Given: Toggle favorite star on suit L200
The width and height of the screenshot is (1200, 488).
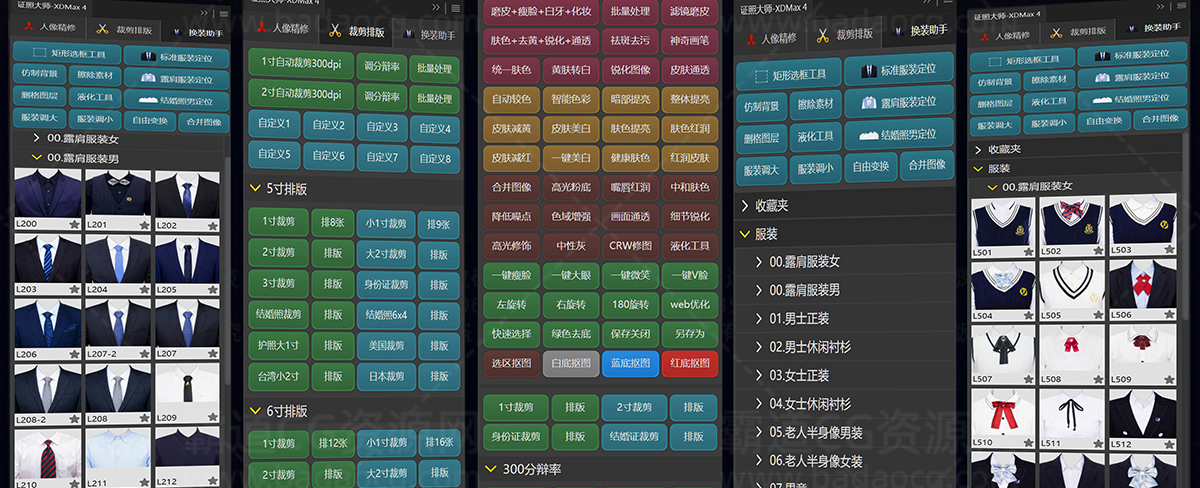Looking at the screenshot, I should (74, 226).
